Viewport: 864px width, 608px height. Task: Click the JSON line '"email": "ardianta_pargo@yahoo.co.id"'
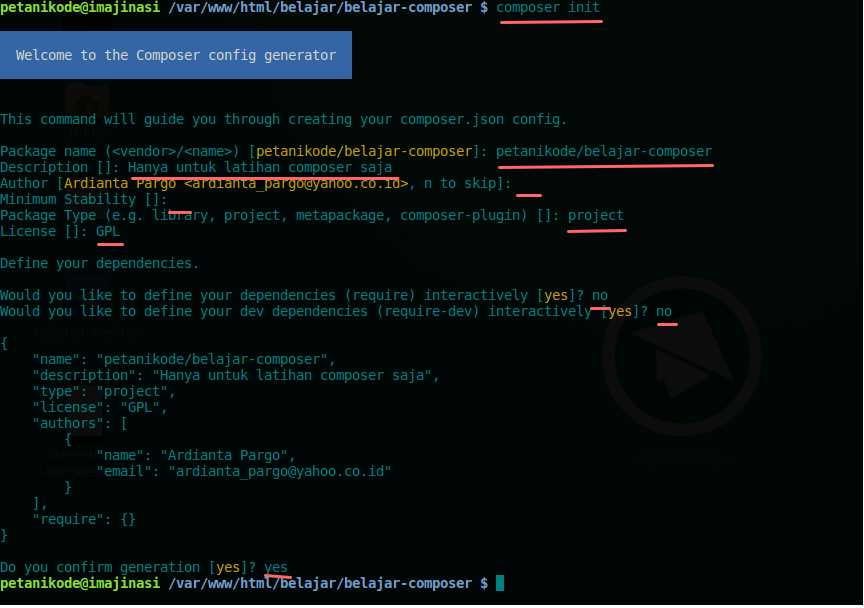tap(244, 471)
